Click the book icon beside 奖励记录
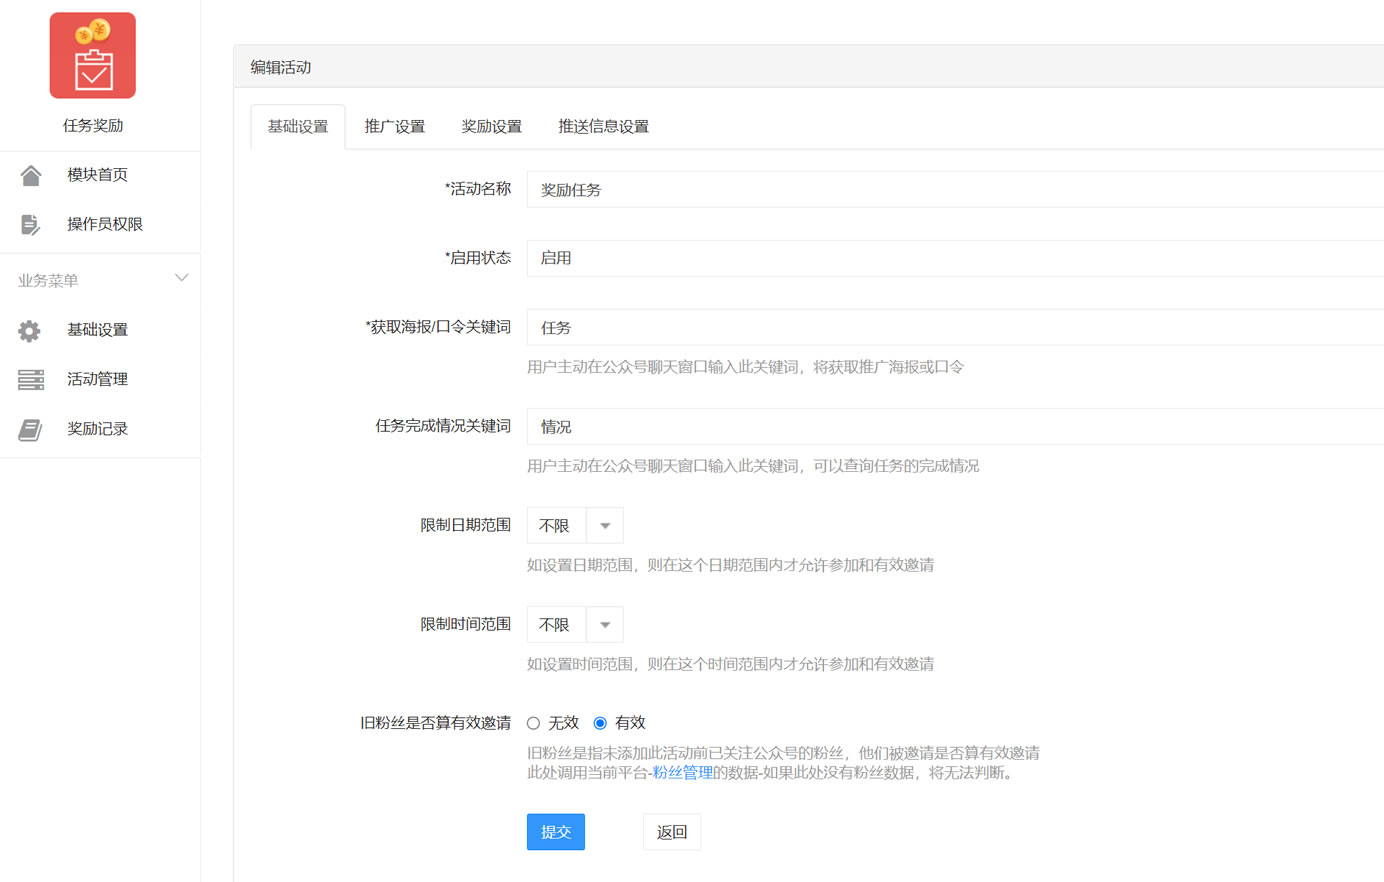The image size is (1384, 882). [x=31, y=430]
